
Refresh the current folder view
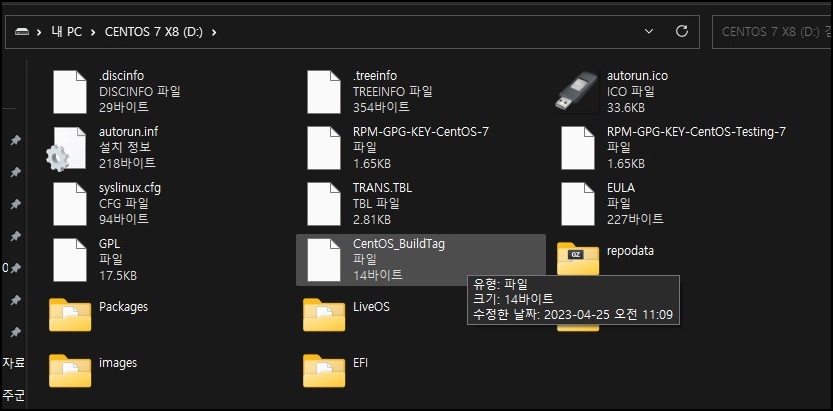(682, 31)
